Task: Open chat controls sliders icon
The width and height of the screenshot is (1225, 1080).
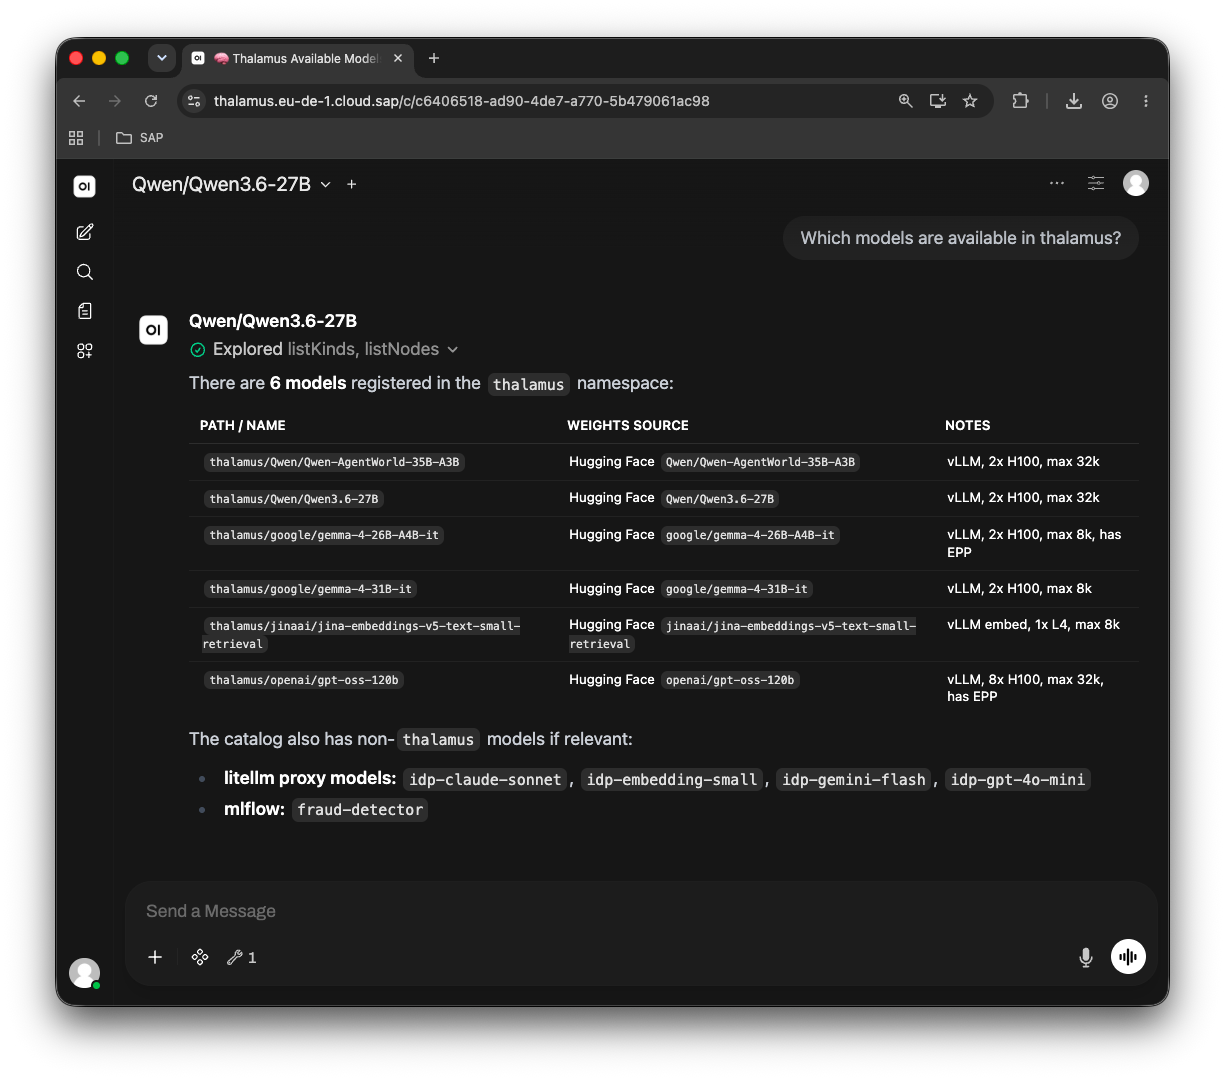Action: 1096,183
